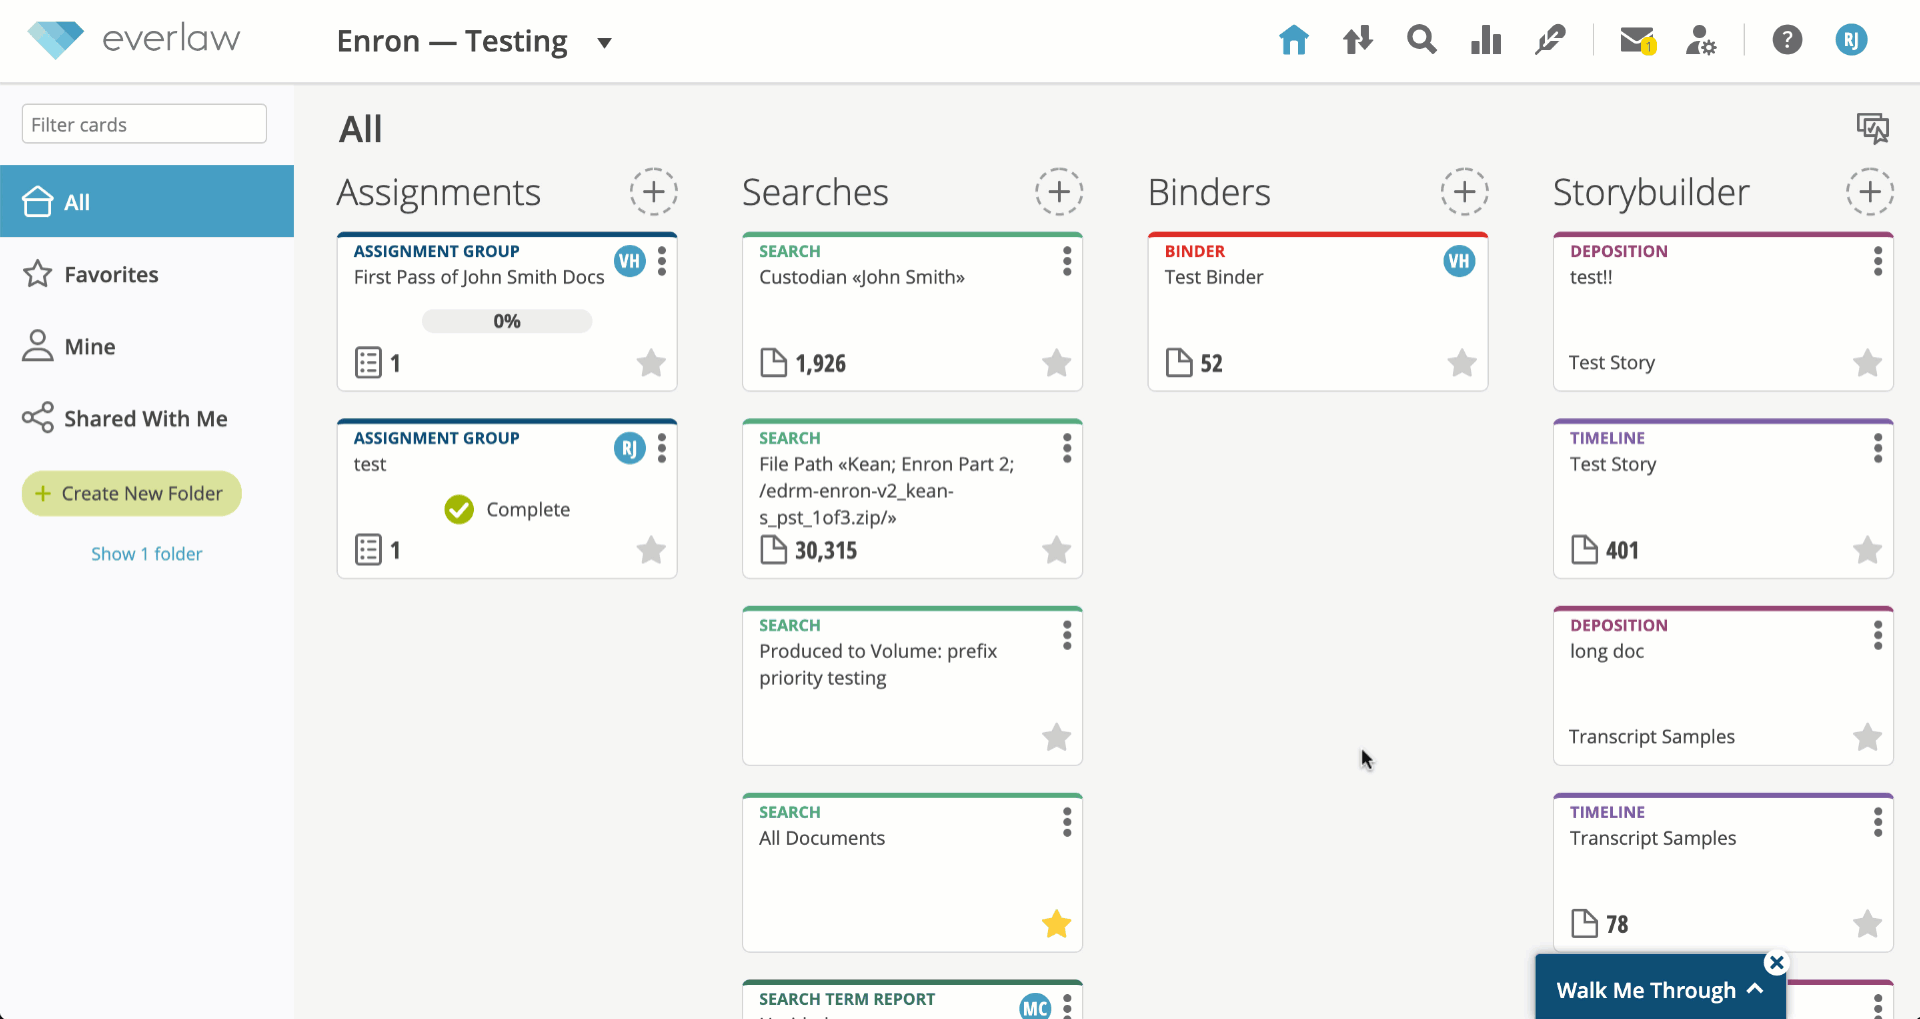Favorite the Test Binder card

1462,362
